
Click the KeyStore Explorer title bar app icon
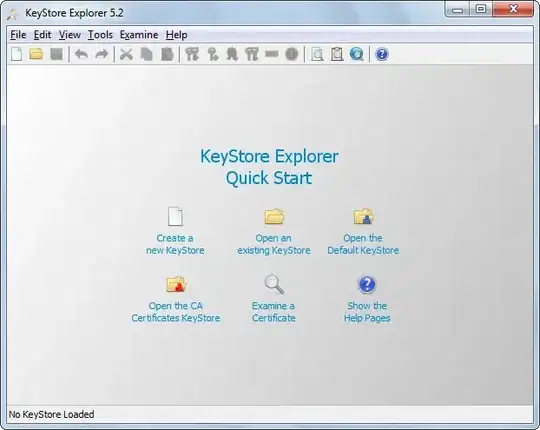(x=13, y=13)
